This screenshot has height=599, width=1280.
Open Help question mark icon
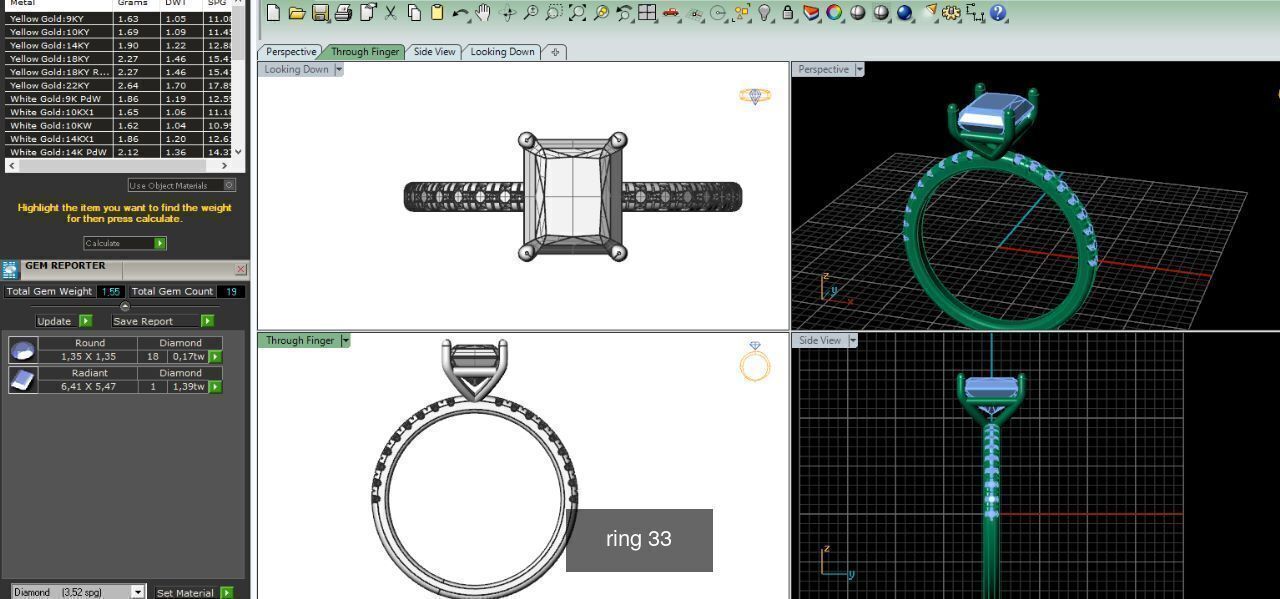point(998,13)
